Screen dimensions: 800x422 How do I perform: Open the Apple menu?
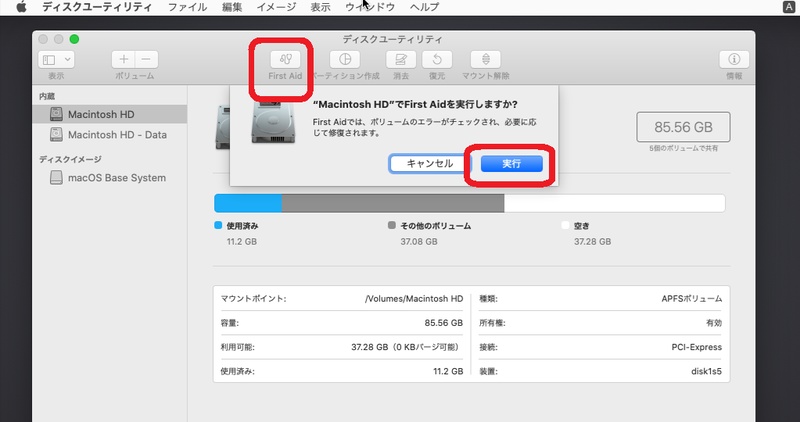(x=21, y=7)
